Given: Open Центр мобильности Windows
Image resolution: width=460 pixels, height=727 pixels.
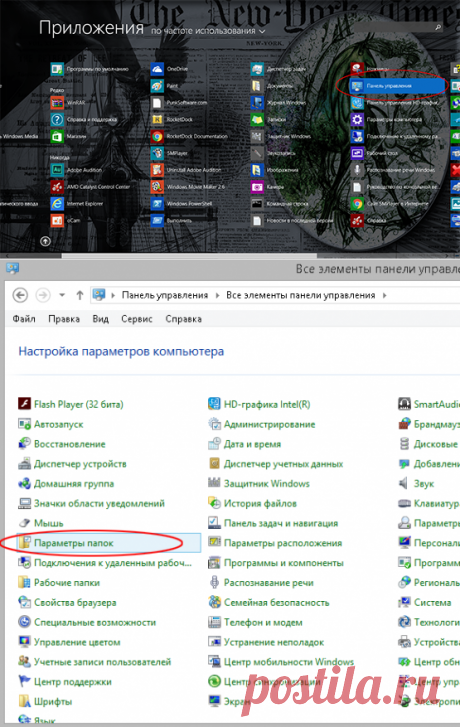Looking at the screenshot, I should 281,662.
